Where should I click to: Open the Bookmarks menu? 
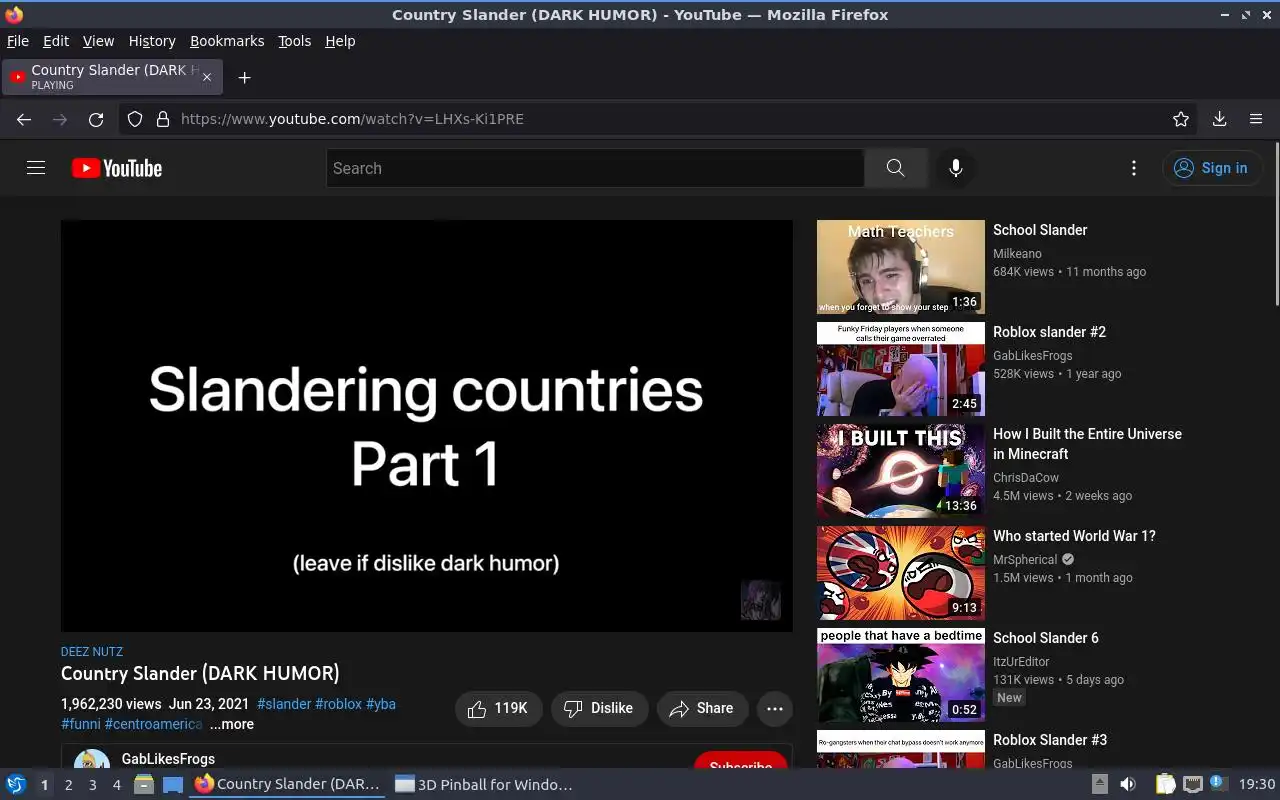[227, 41]
